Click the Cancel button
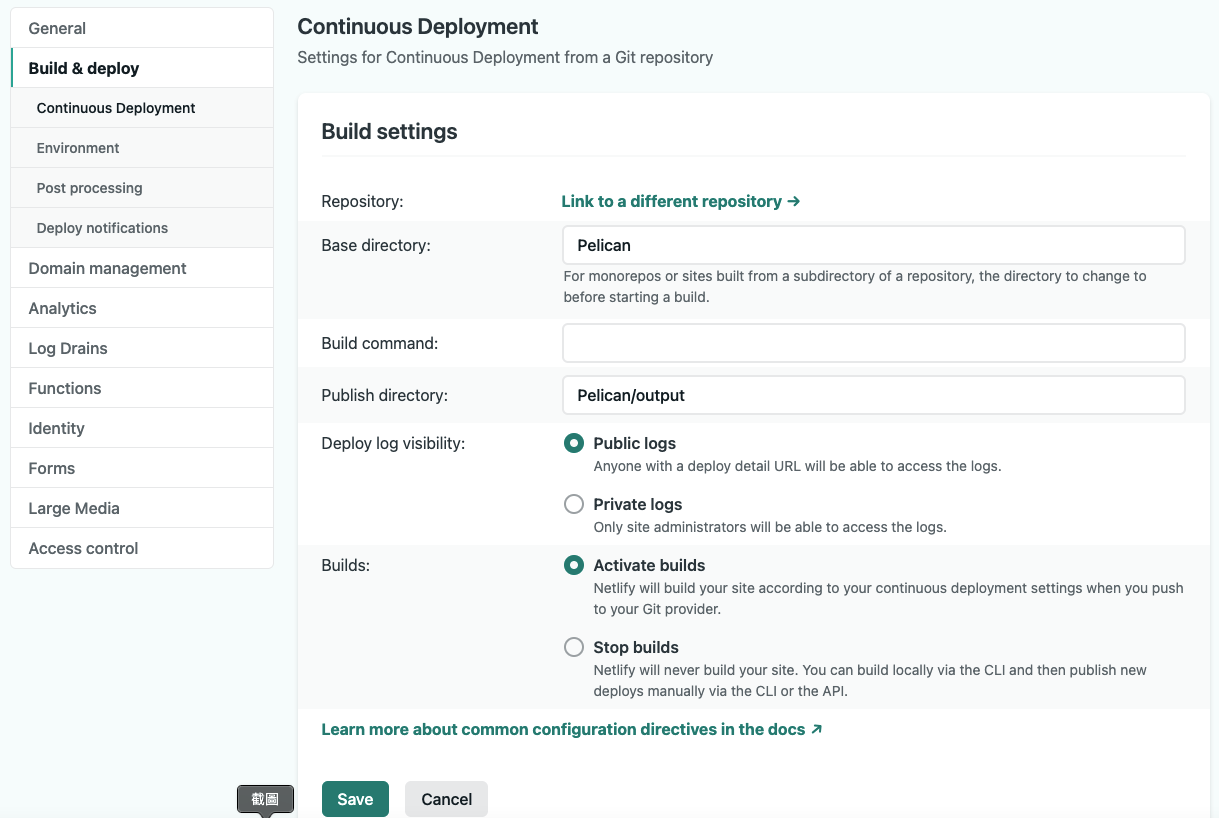This screenshot has height=818, width=1219. (446, 799)
